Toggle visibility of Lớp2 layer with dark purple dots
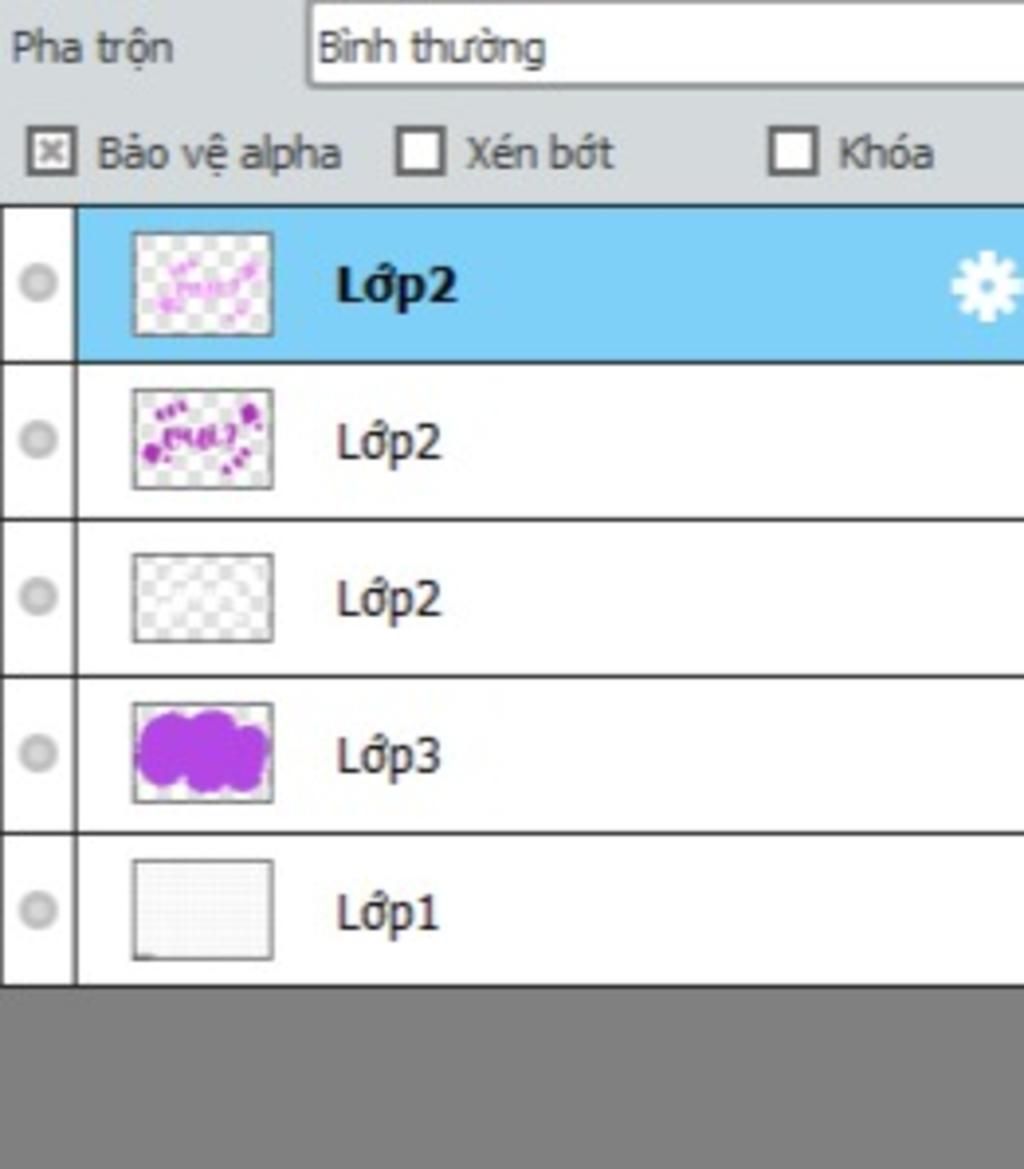This screenshot has height=1169, width=1024. pos(39,439)
